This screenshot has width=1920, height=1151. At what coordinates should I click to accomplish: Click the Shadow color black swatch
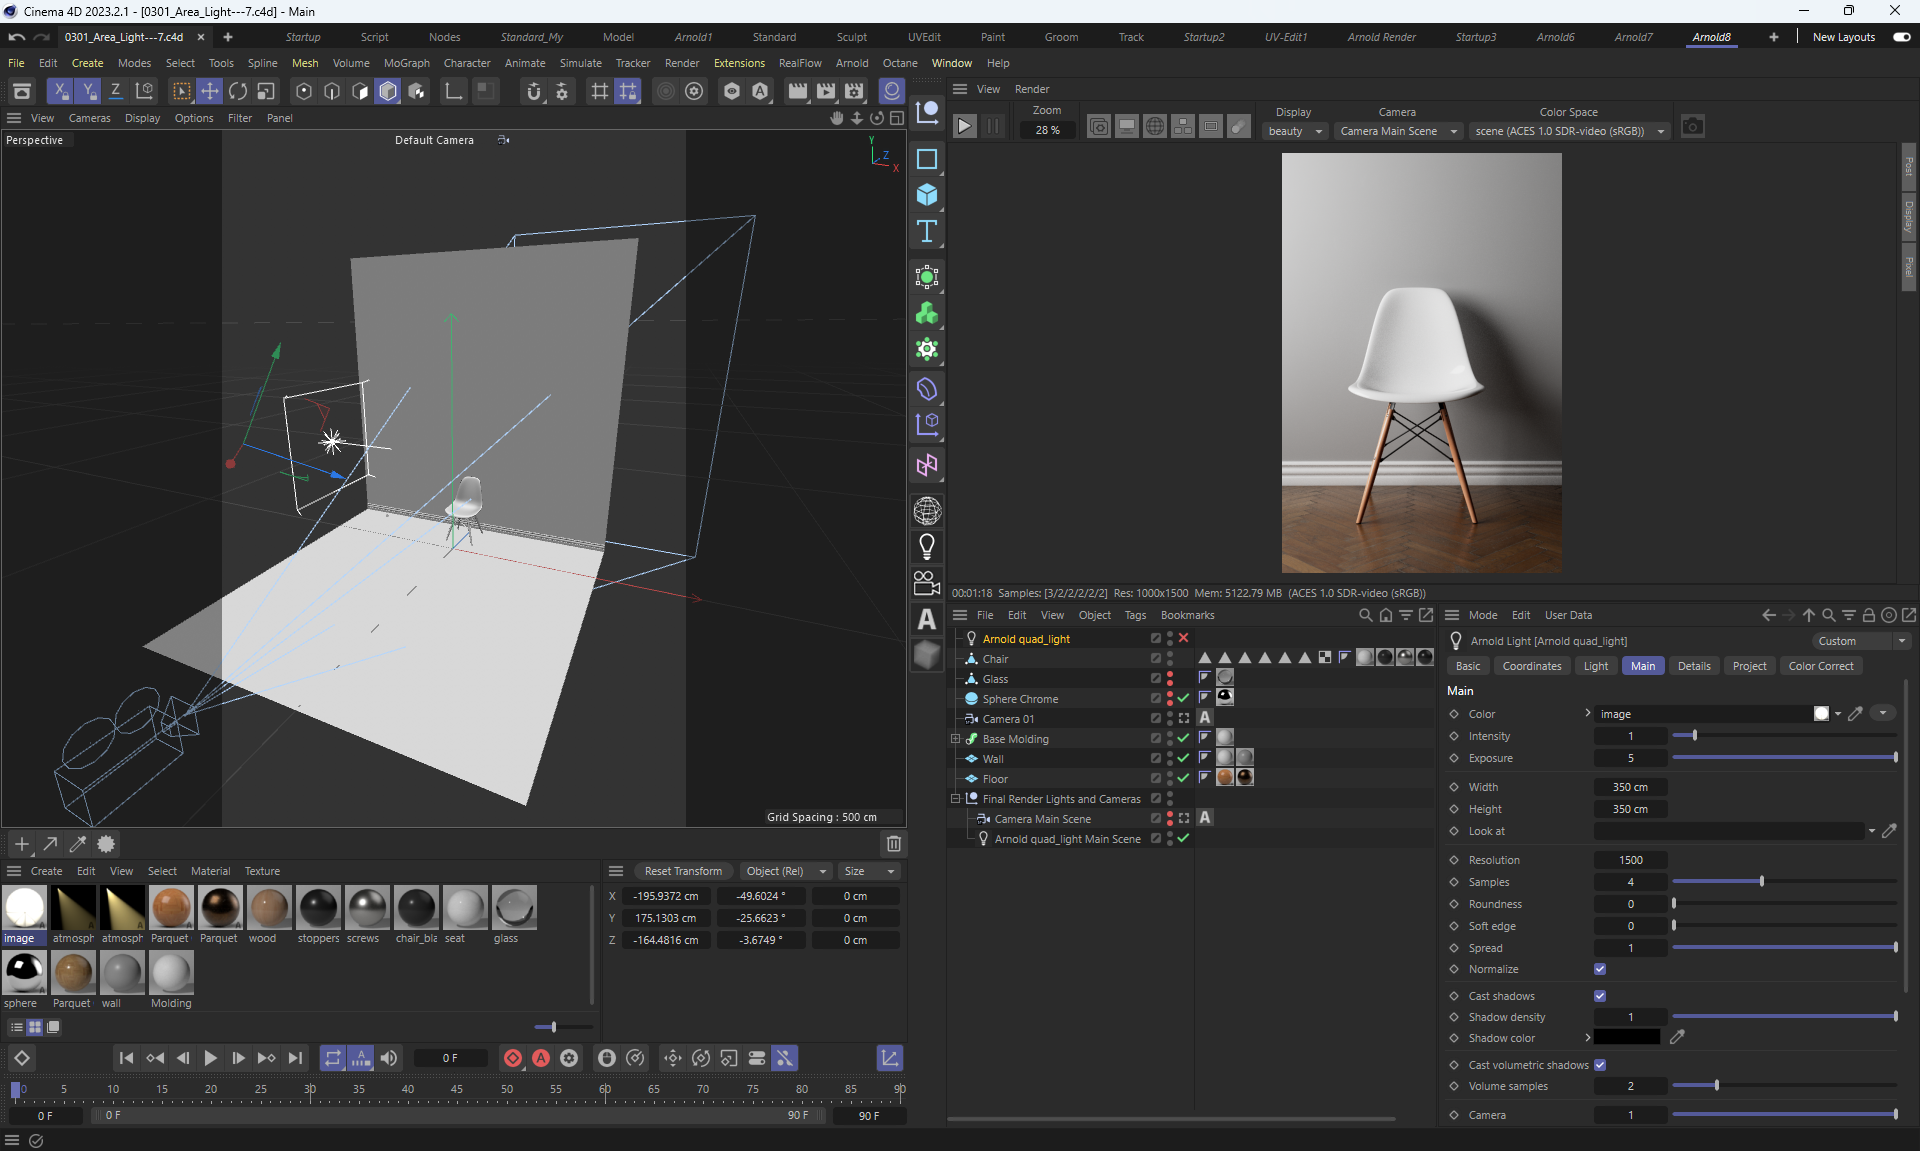(1626, 1038)
